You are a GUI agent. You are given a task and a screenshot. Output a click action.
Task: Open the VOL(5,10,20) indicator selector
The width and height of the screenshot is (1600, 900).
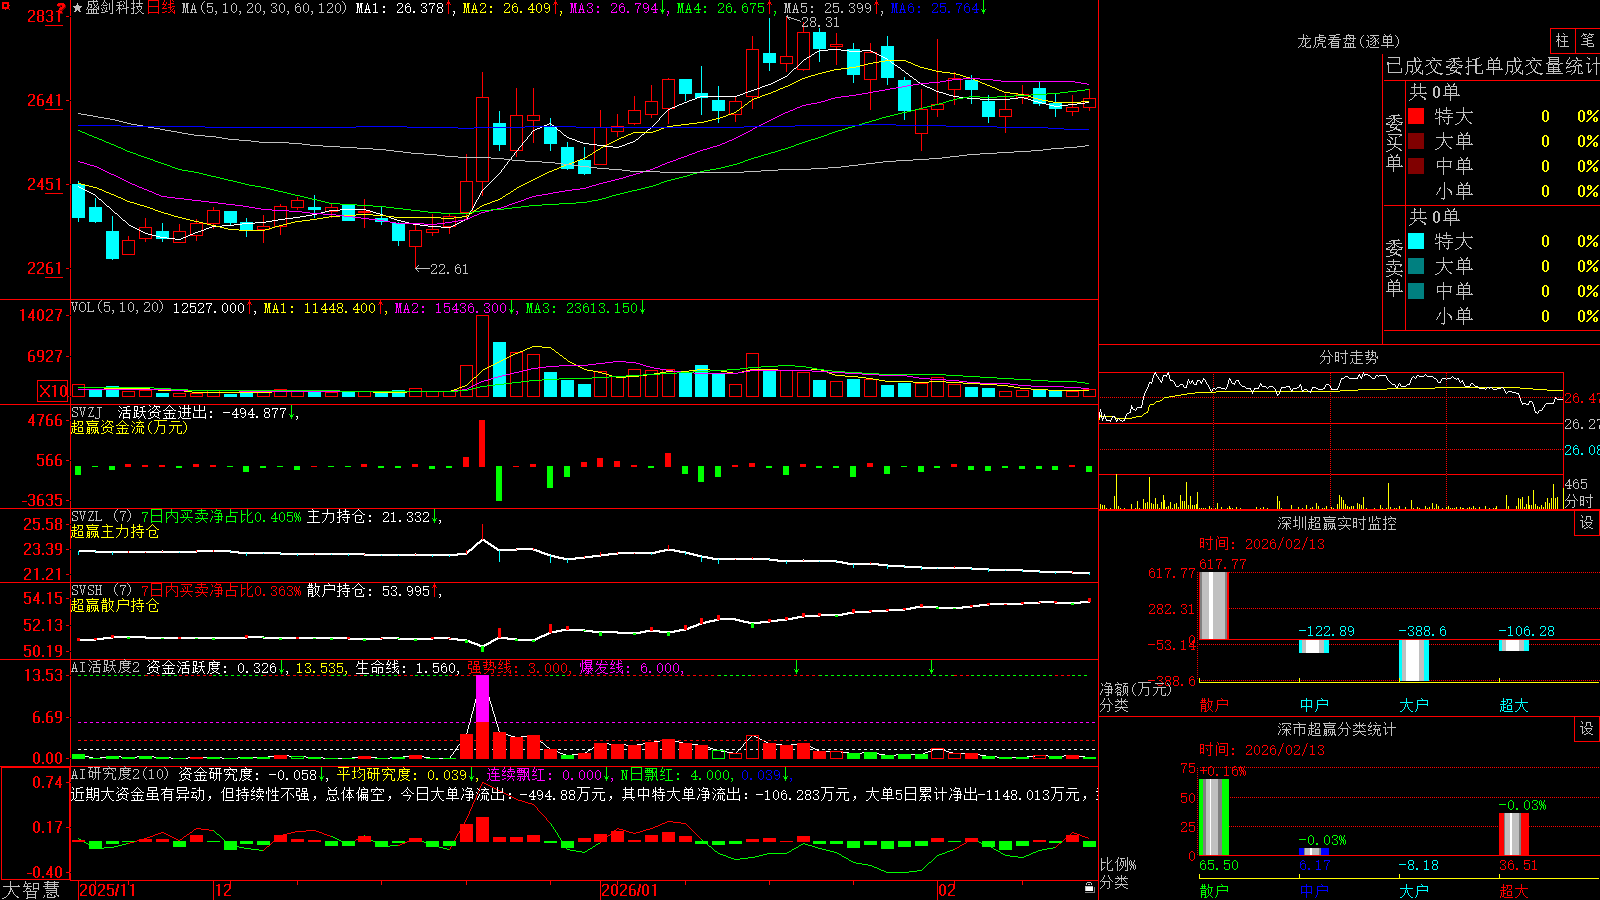point(117,307)
